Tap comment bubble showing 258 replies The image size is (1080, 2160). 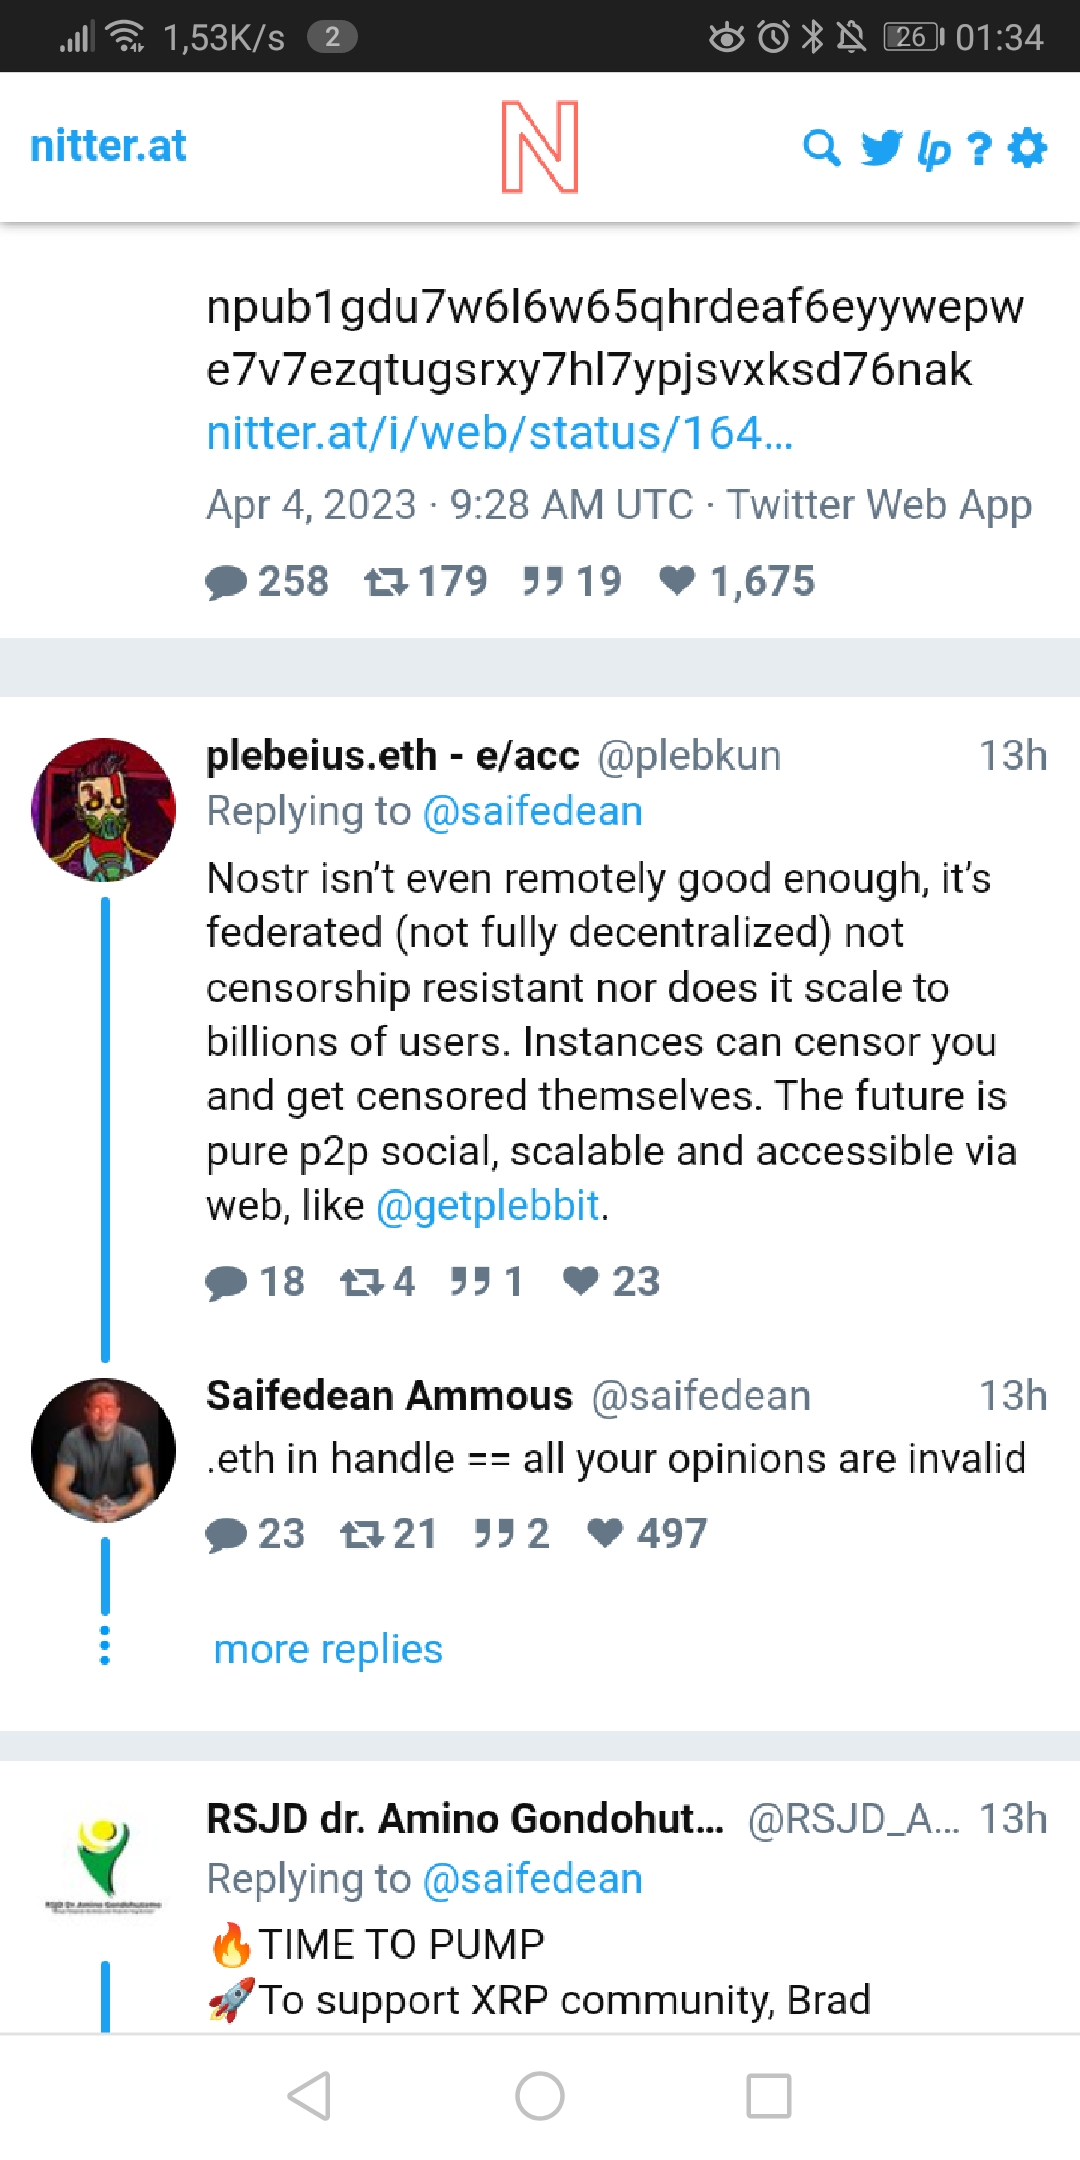[x=226, y=581]
